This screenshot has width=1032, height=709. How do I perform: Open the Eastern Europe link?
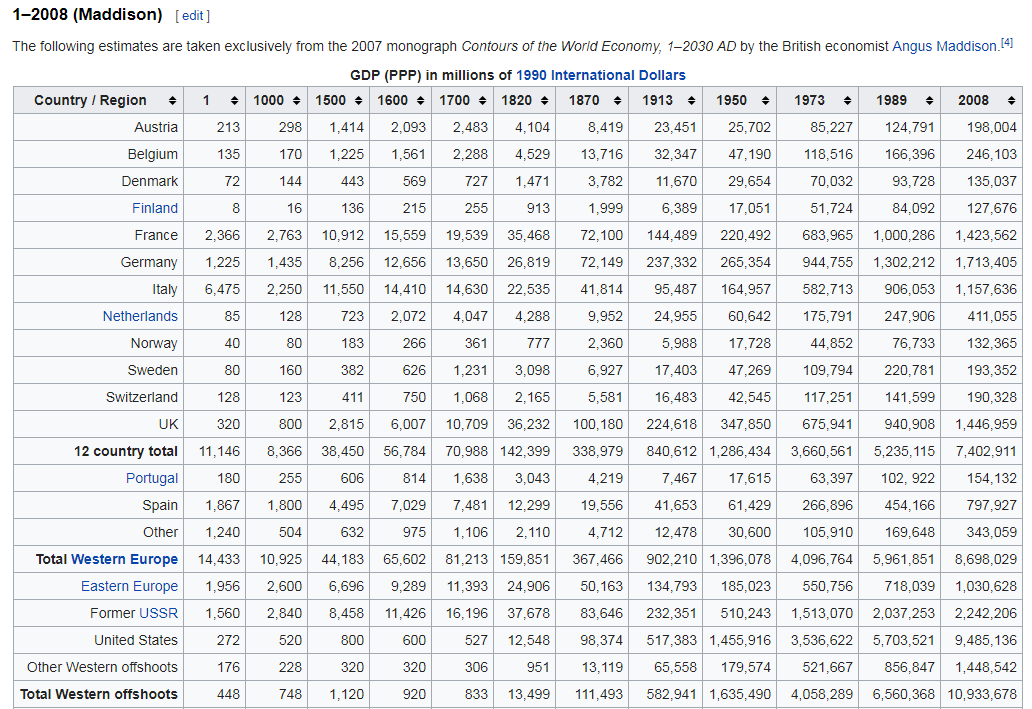129,586
